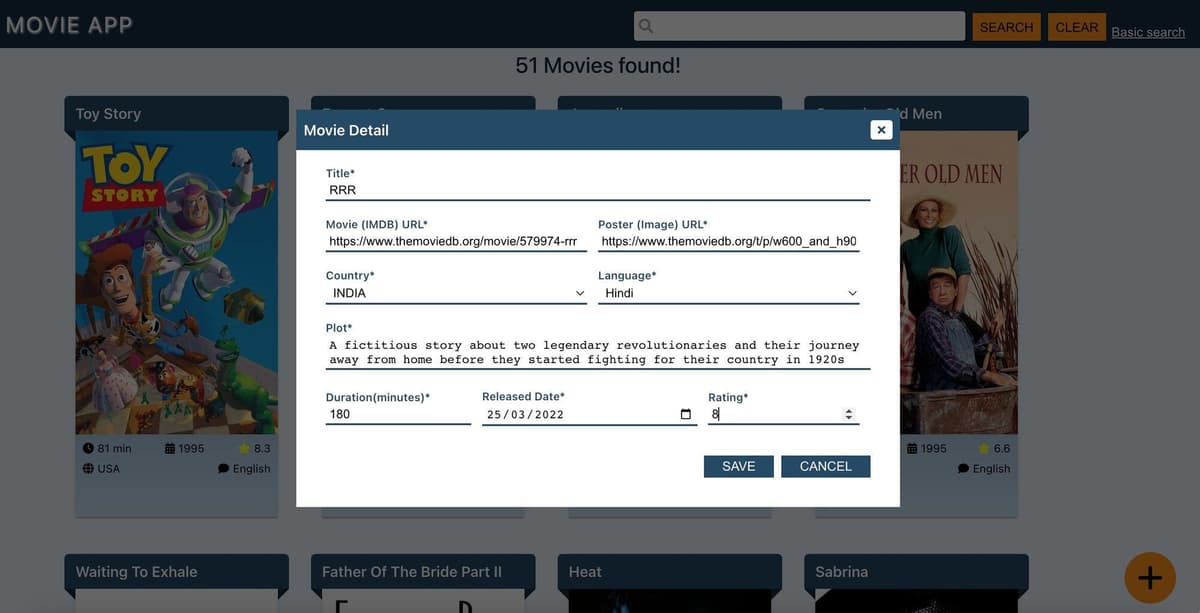Open the calendar picker for Released Date
The width and height of the screenshot is (1200, 613).
click(x=685, y=415)
